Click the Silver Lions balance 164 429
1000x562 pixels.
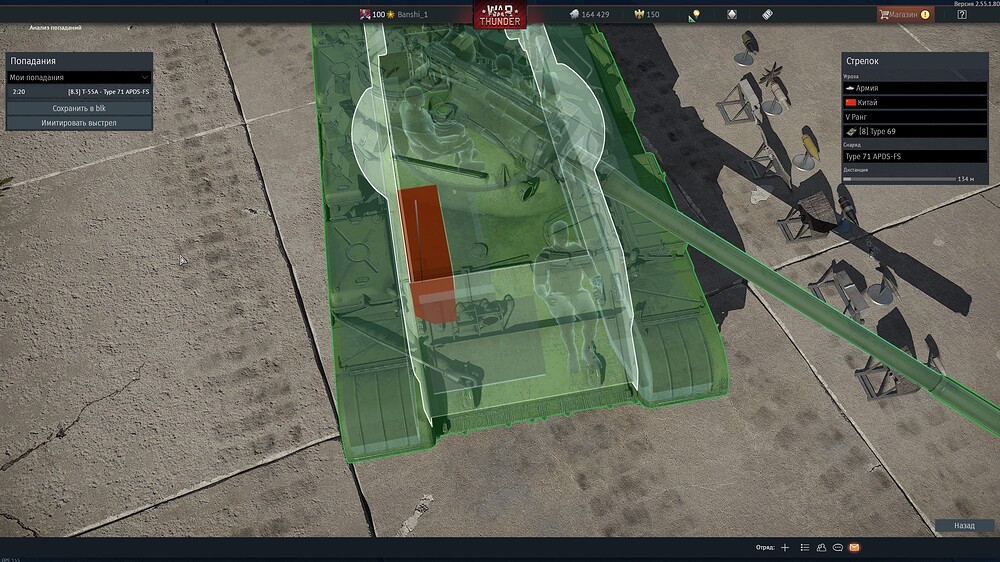(589, 14)
